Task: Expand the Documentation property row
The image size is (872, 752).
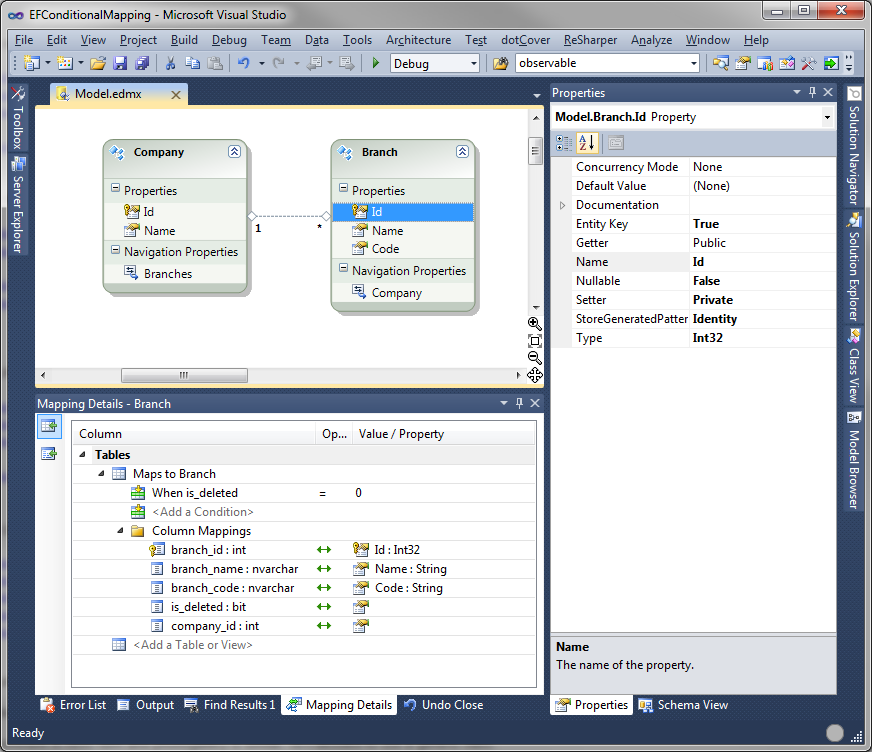Action: point(562,205)
